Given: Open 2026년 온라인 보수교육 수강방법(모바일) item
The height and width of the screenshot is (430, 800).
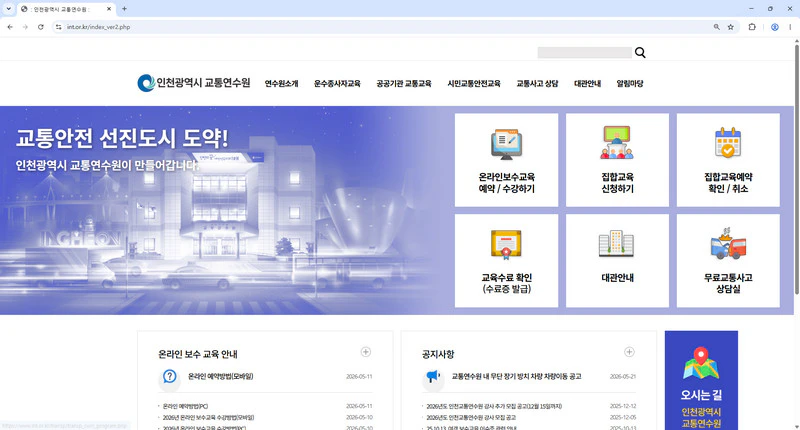Looking at the screenshot, I should 208,417.
